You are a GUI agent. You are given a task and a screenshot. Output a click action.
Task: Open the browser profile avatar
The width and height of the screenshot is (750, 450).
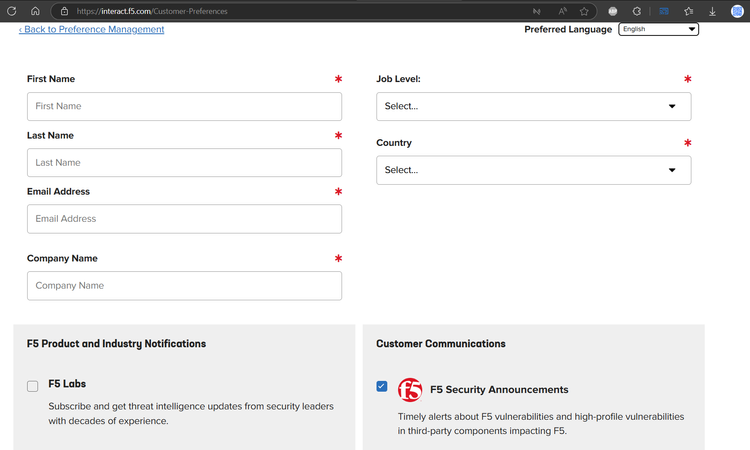click(737, 11)
